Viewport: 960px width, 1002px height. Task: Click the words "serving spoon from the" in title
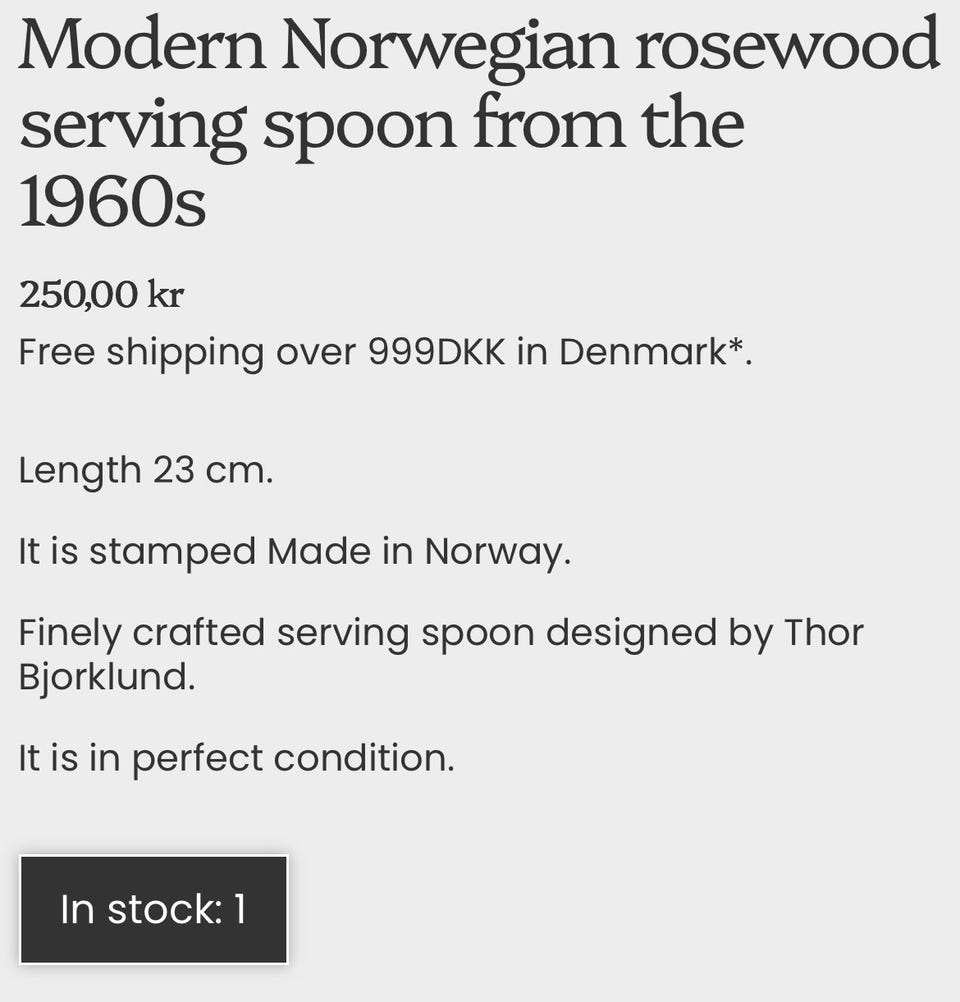pyautogui.click(x=381, y=124)
